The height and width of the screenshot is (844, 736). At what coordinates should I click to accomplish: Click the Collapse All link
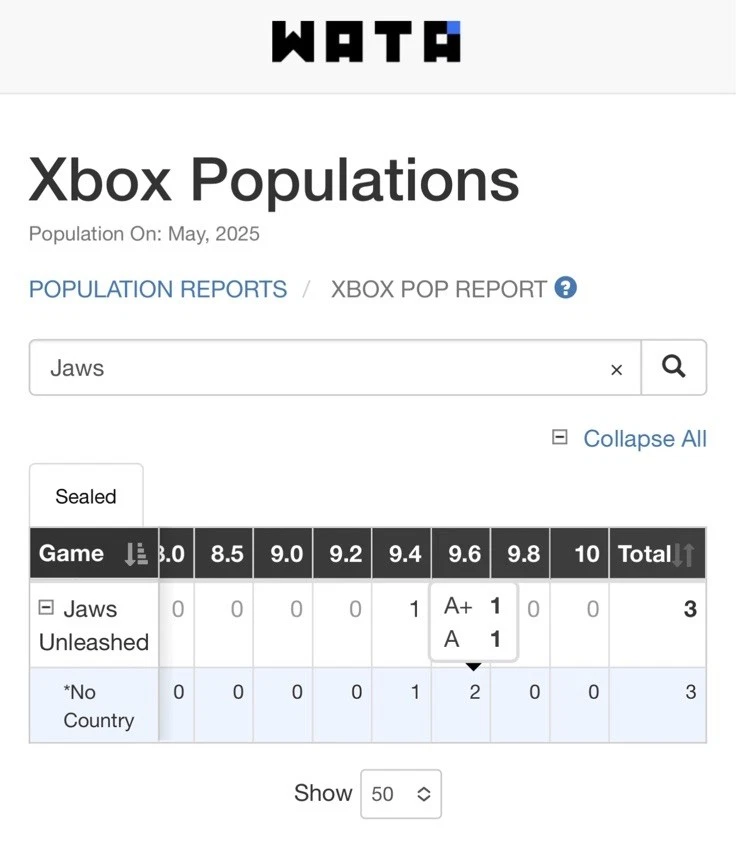(x=644, y=439)
